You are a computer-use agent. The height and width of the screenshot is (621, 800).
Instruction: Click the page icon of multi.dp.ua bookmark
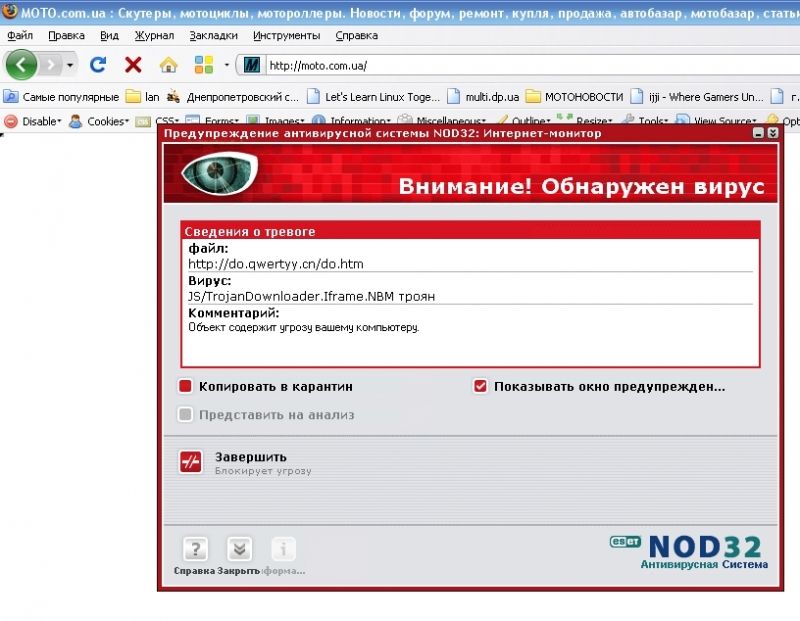point(453,96)
